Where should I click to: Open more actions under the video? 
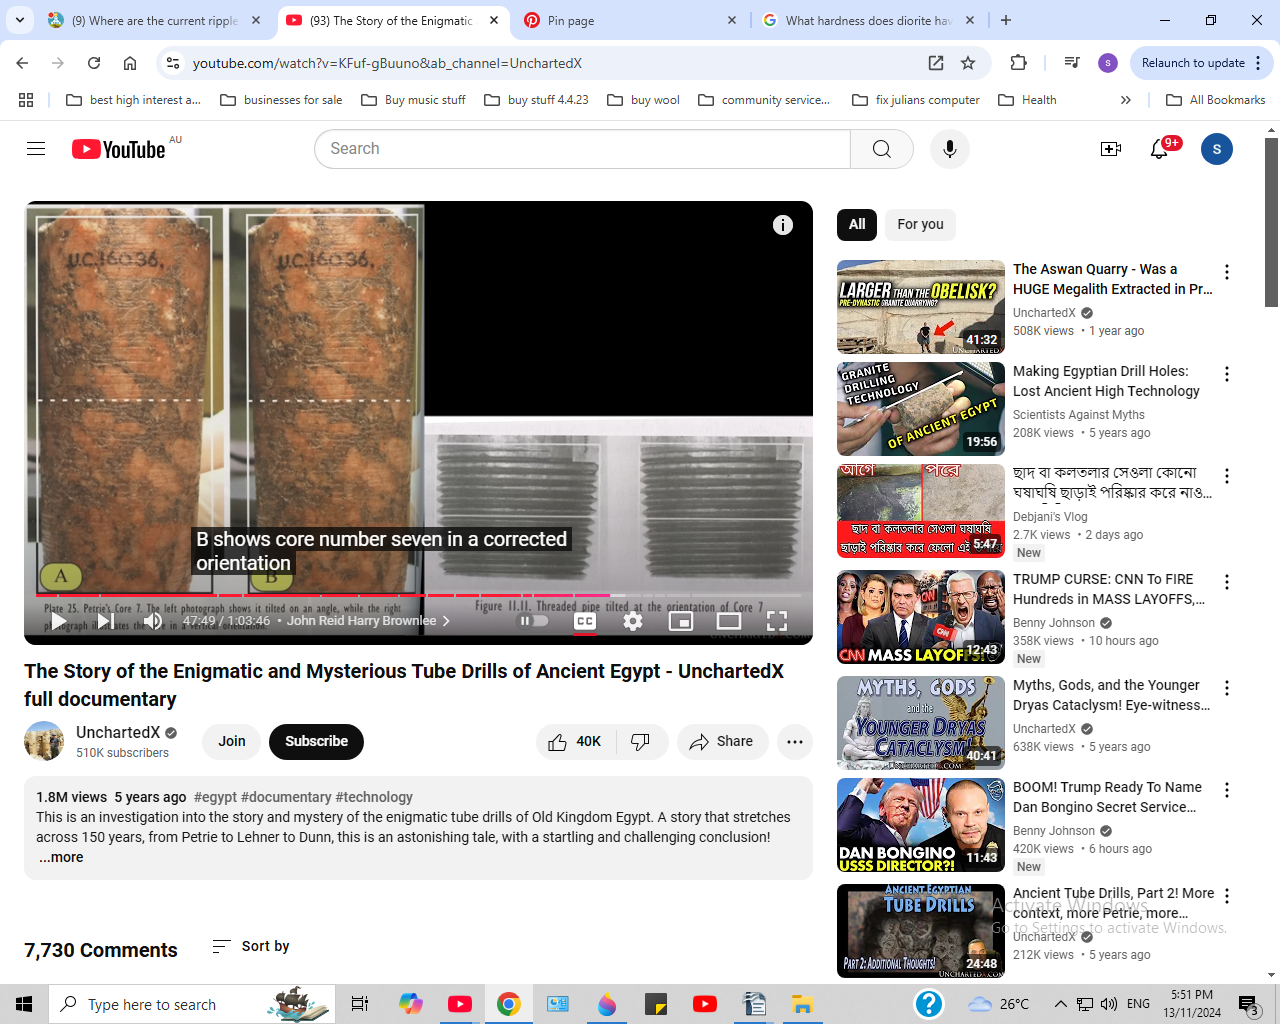795,741
